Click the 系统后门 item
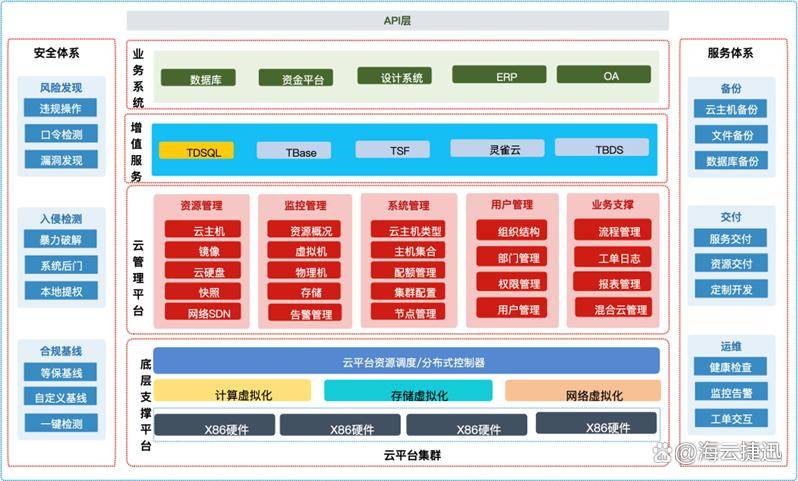 pos(61,265)
